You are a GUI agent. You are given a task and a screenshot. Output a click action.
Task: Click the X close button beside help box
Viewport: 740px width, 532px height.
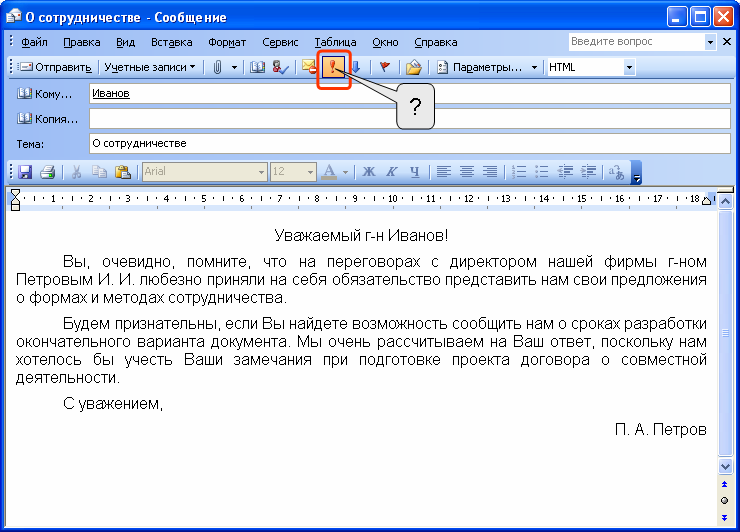click(x=727, y=42)
